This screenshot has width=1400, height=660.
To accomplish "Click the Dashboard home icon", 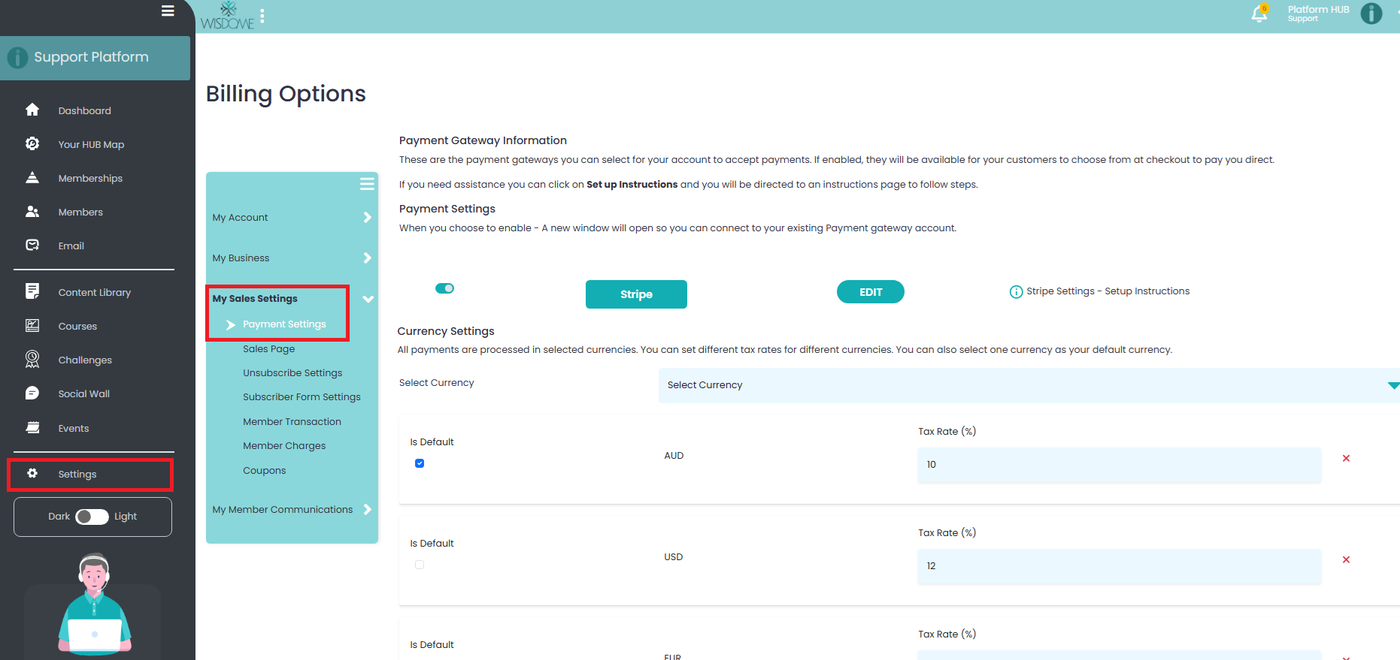I will [x=32, y=110].
